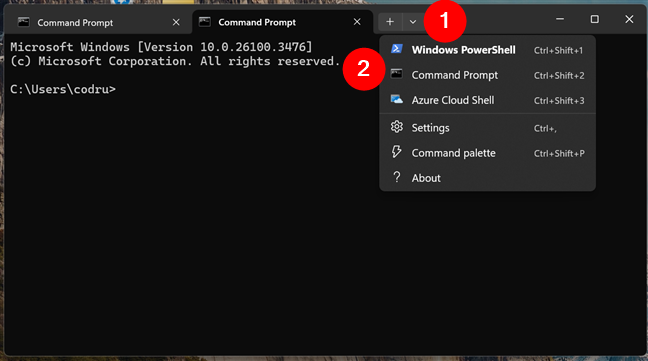Click the first tab's Command Prompt icon

[24, 22]
